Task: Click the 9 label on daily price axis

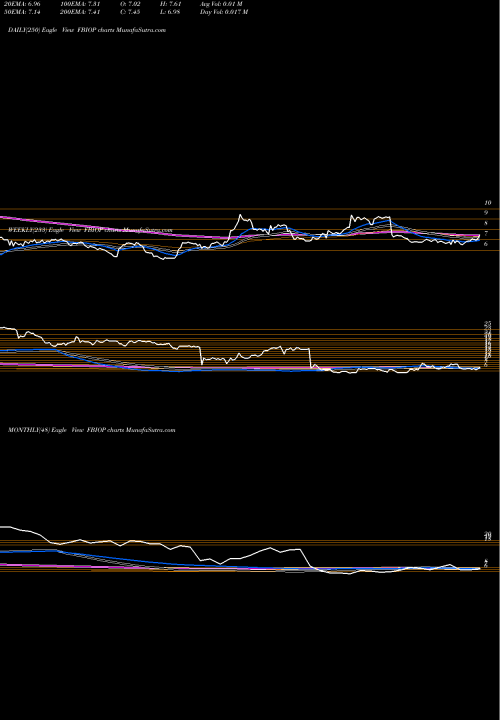Action: tap(486, 213)
